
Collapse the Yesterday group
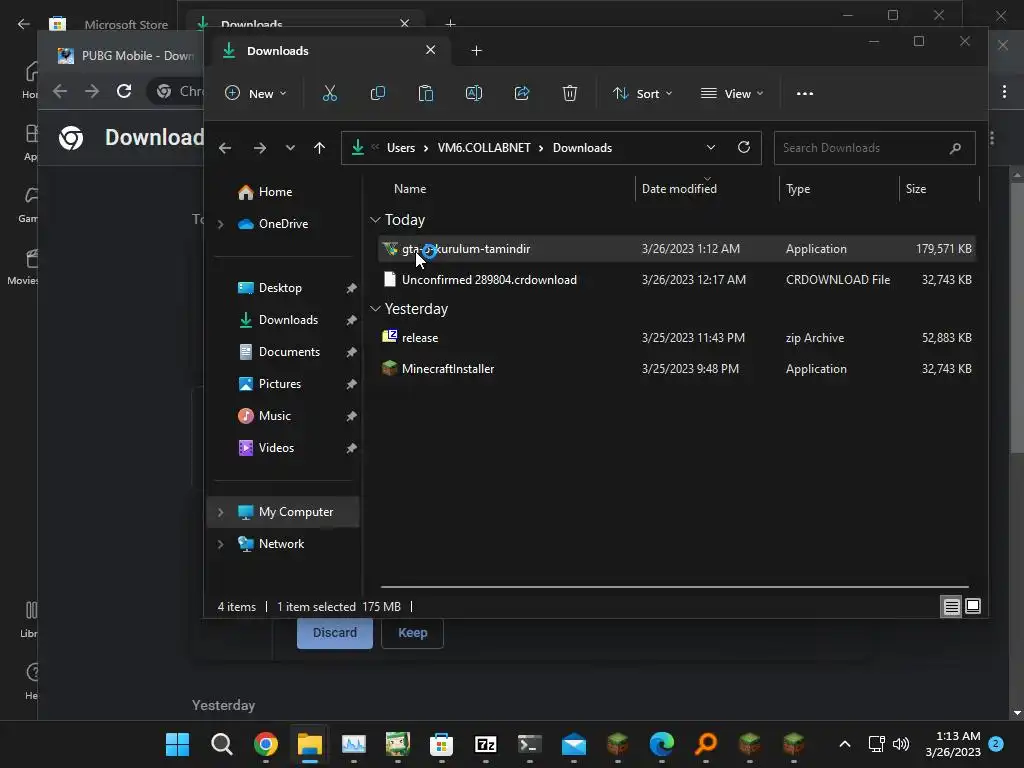click(376, 309)
